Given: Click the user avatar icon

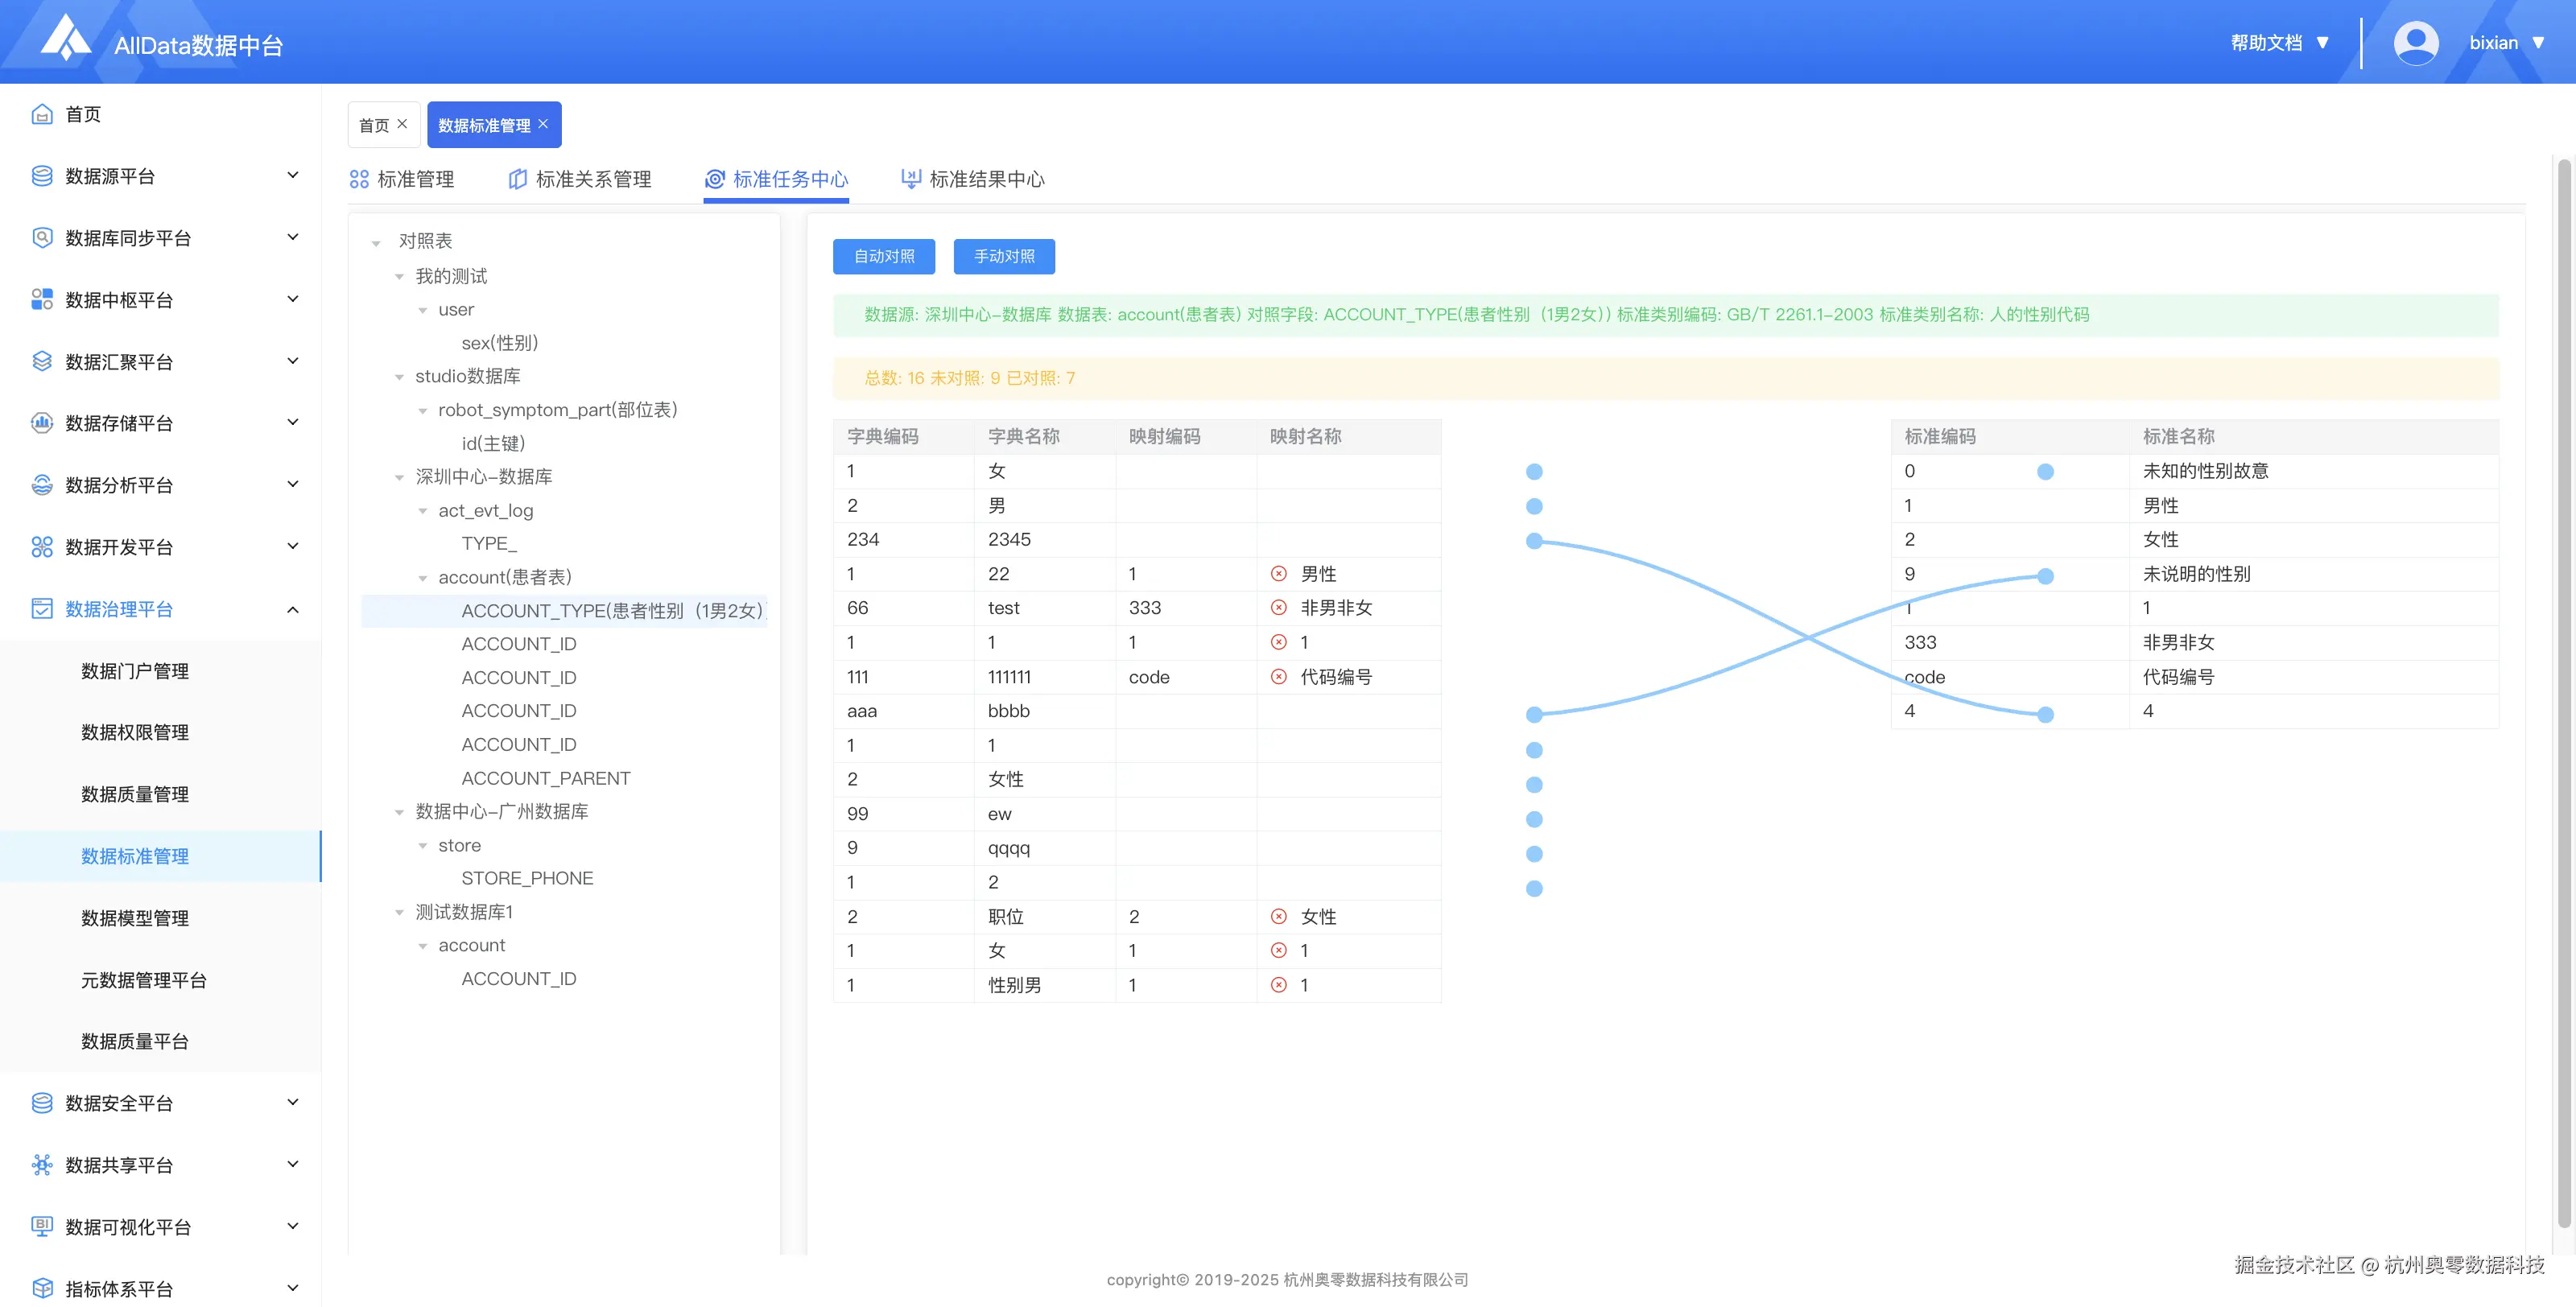Looking at the screenshot, I should (2415, 43).
